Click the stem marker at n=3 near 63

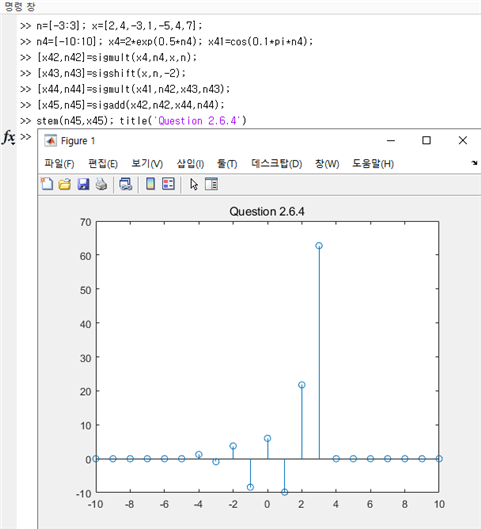[319, 246]
